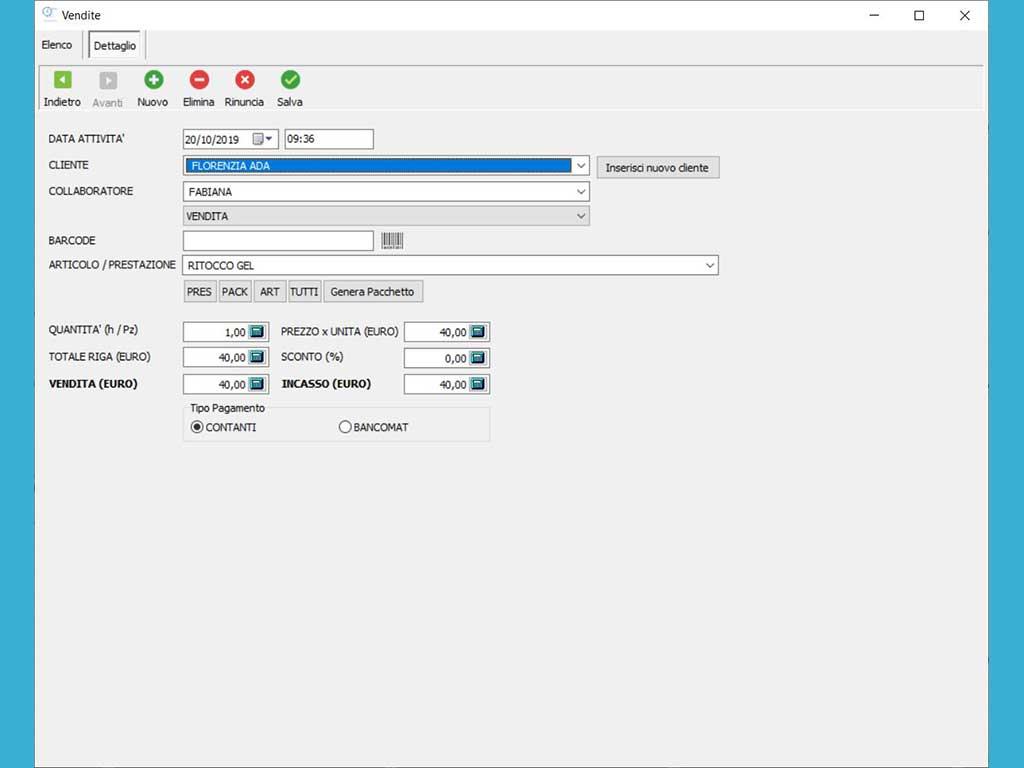1024x768 pixels.
Task: Expand the ARTICOLO / PRESTAZIONE dropdown
Action: 709,265
